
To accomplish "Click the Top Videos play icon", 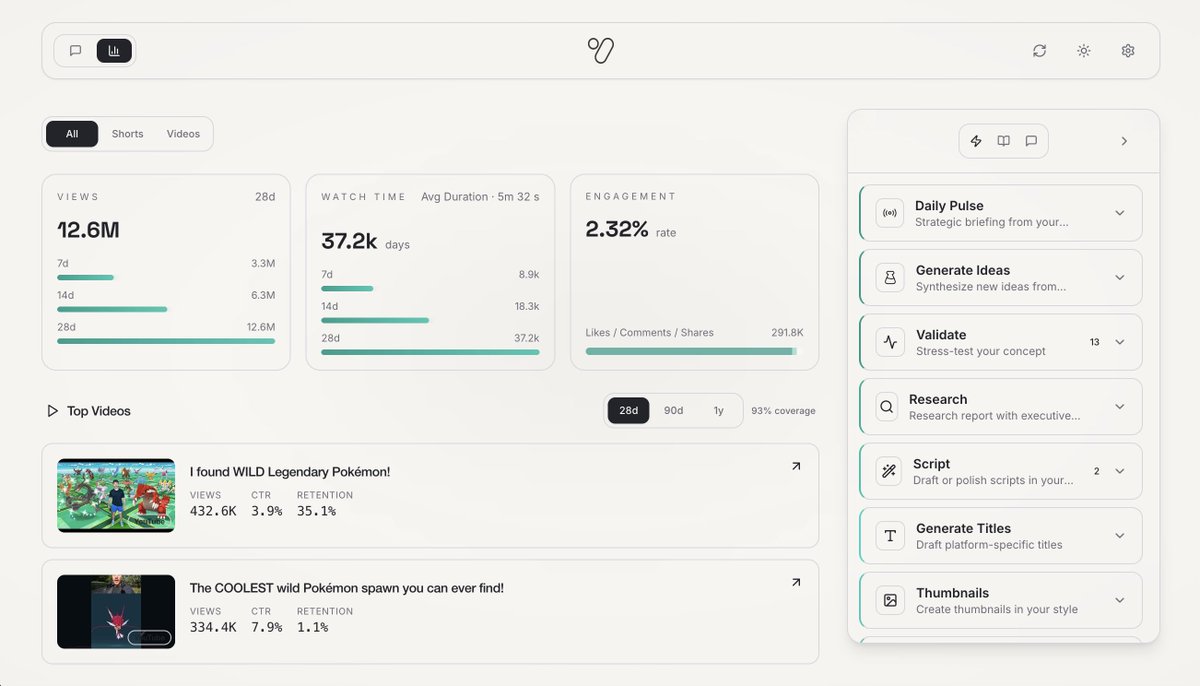I will coord(52,411).
